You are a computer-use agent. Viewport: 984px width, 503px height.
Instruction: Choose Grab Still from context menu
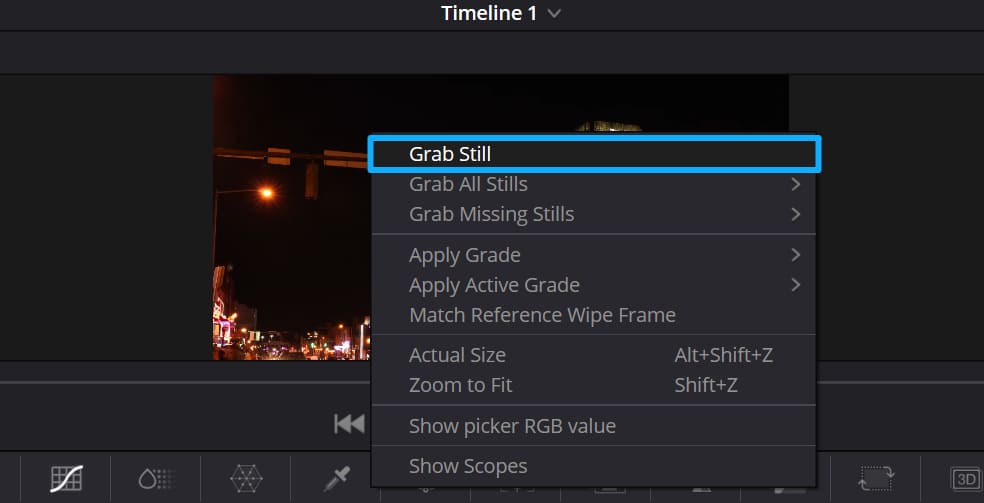594,154
